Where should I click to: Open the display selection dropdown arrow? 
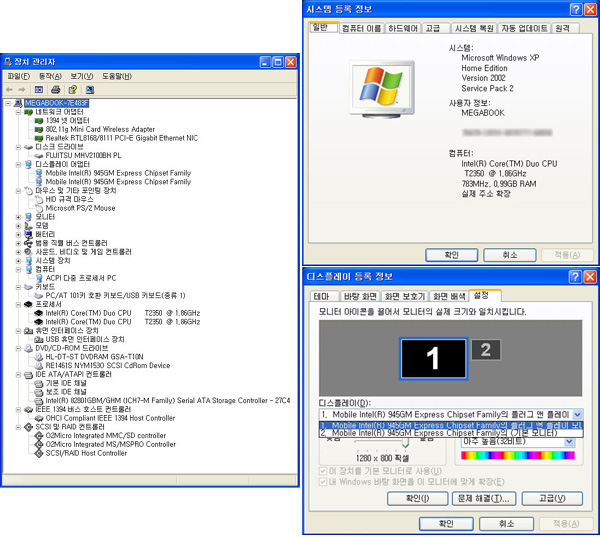(577, 415)
